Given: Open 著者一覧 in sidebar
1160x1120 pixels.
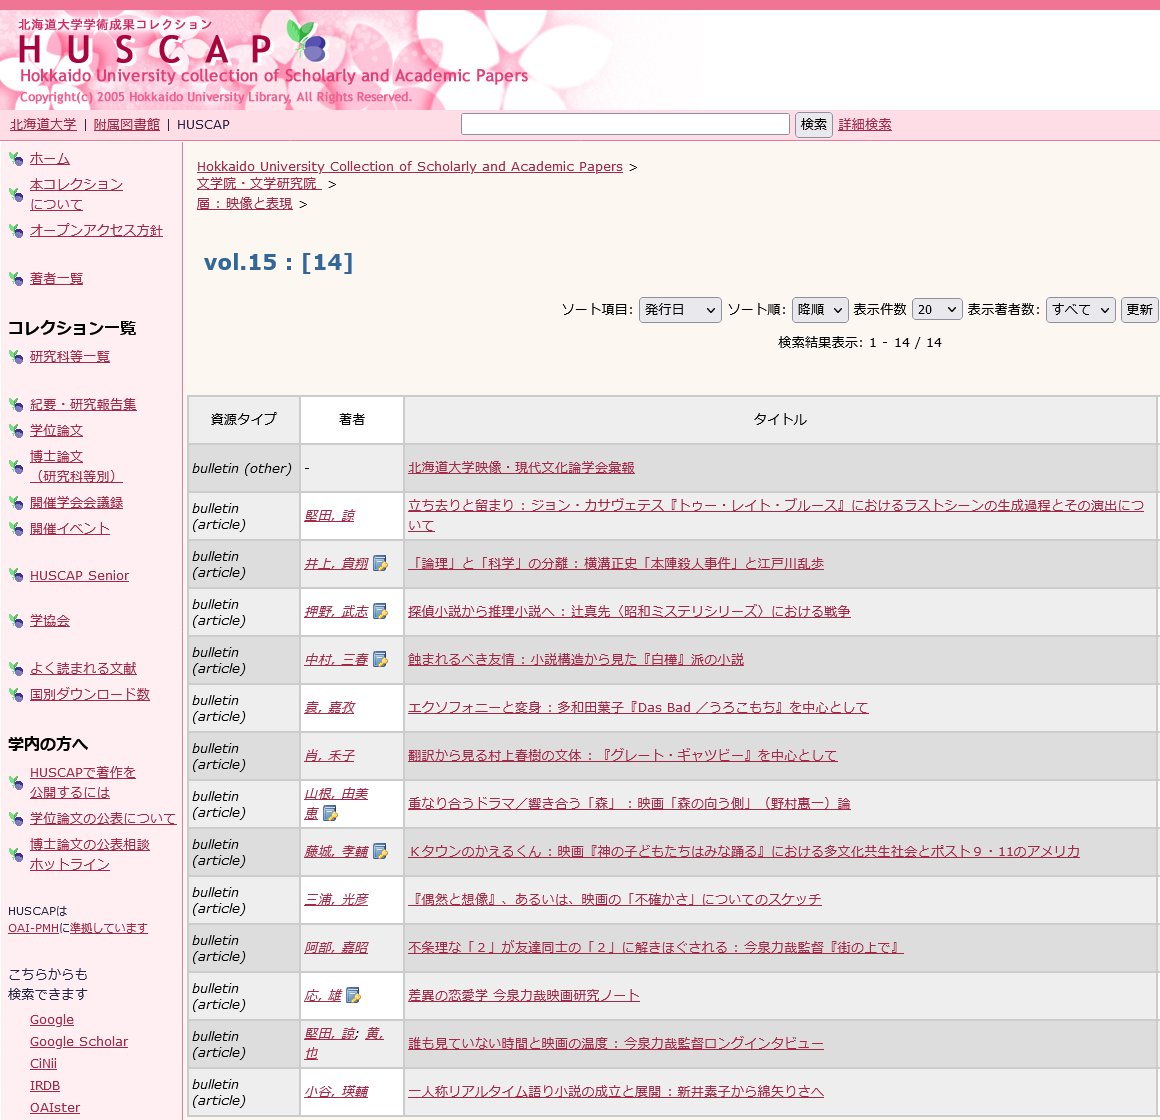Looking at the screenshot, I should tap(56, 278).
